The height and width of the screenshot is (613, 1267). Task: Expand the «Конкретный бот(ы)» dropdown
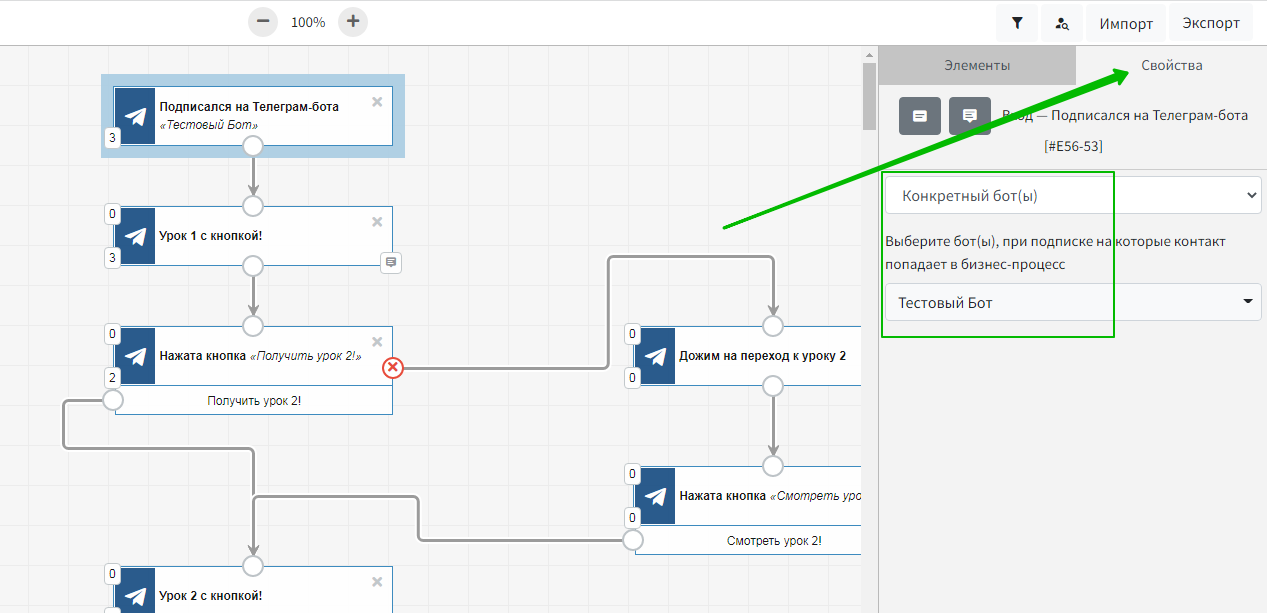coord(1072,196)
